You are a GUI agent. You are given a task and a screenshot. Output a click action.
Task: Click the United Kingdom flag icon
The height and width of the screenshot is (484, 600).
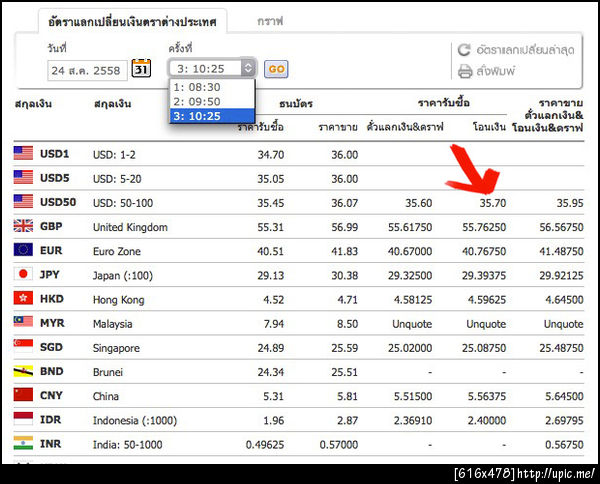pos(23,225)
